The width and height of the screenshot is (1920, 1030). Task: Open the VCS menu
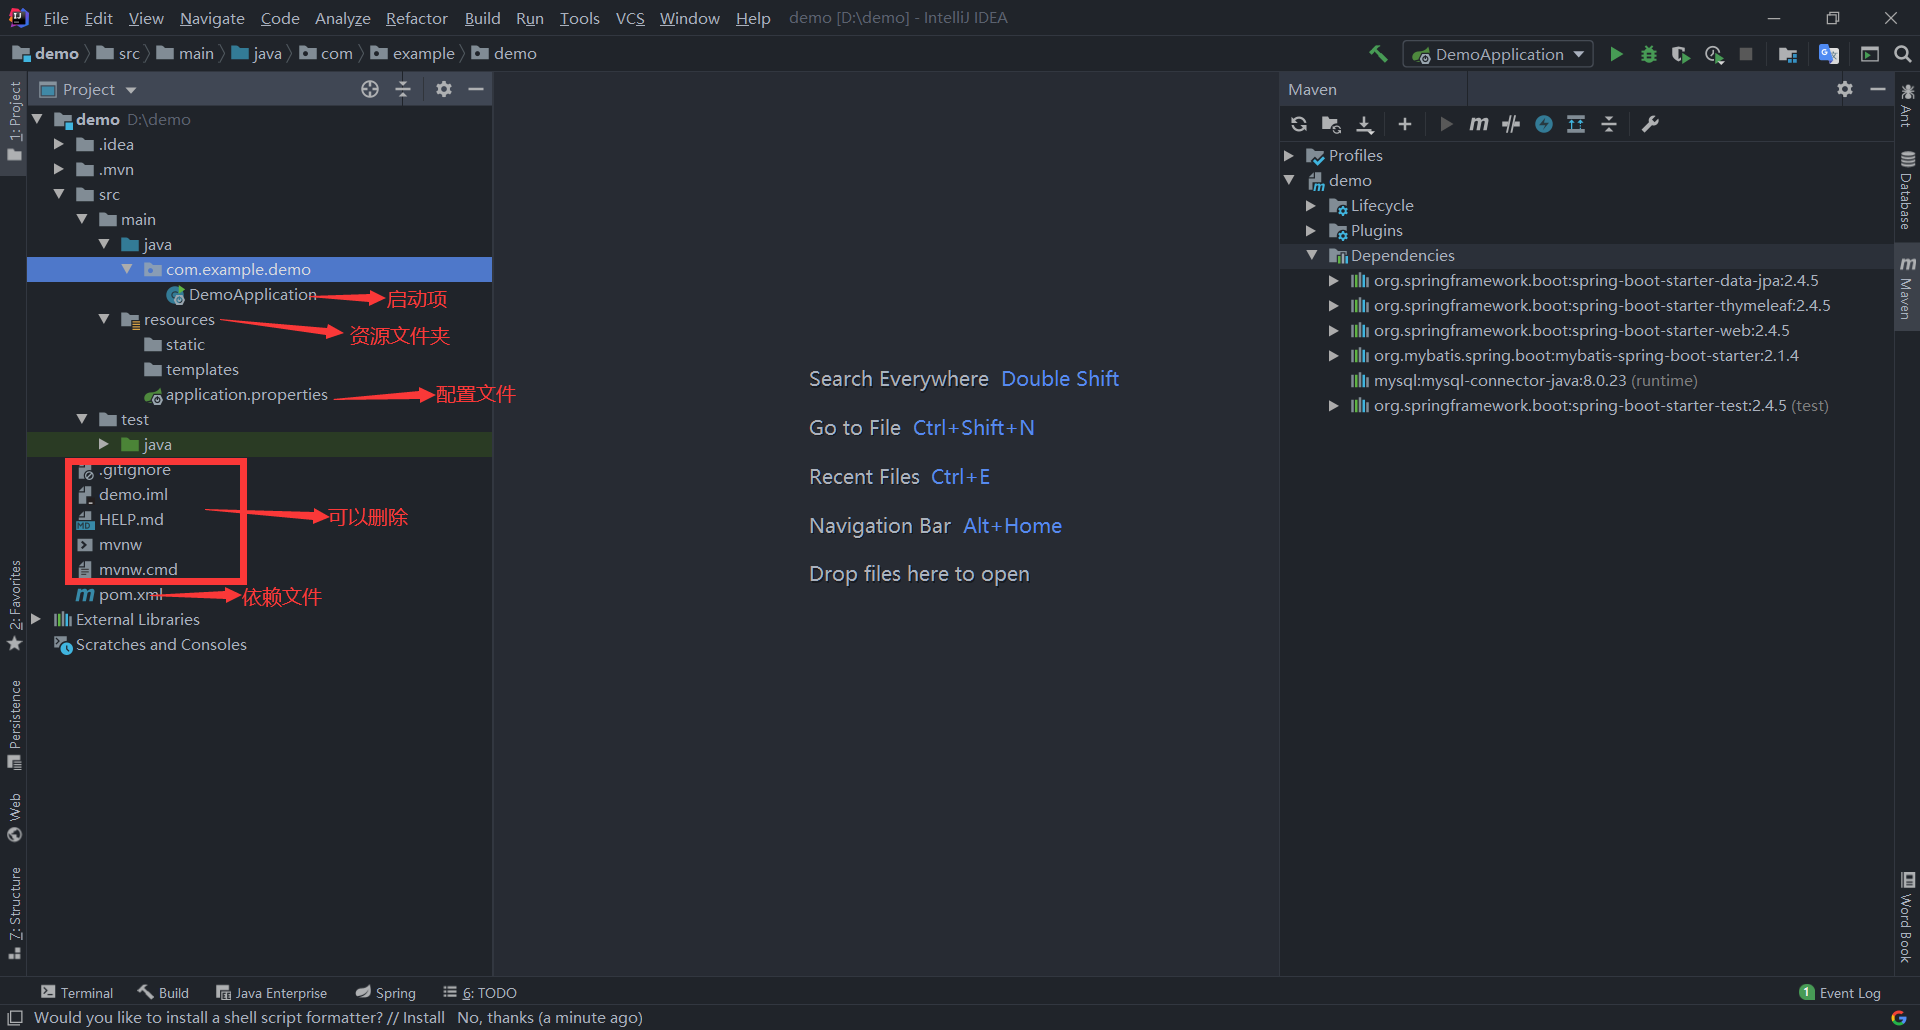pos(630,18)
